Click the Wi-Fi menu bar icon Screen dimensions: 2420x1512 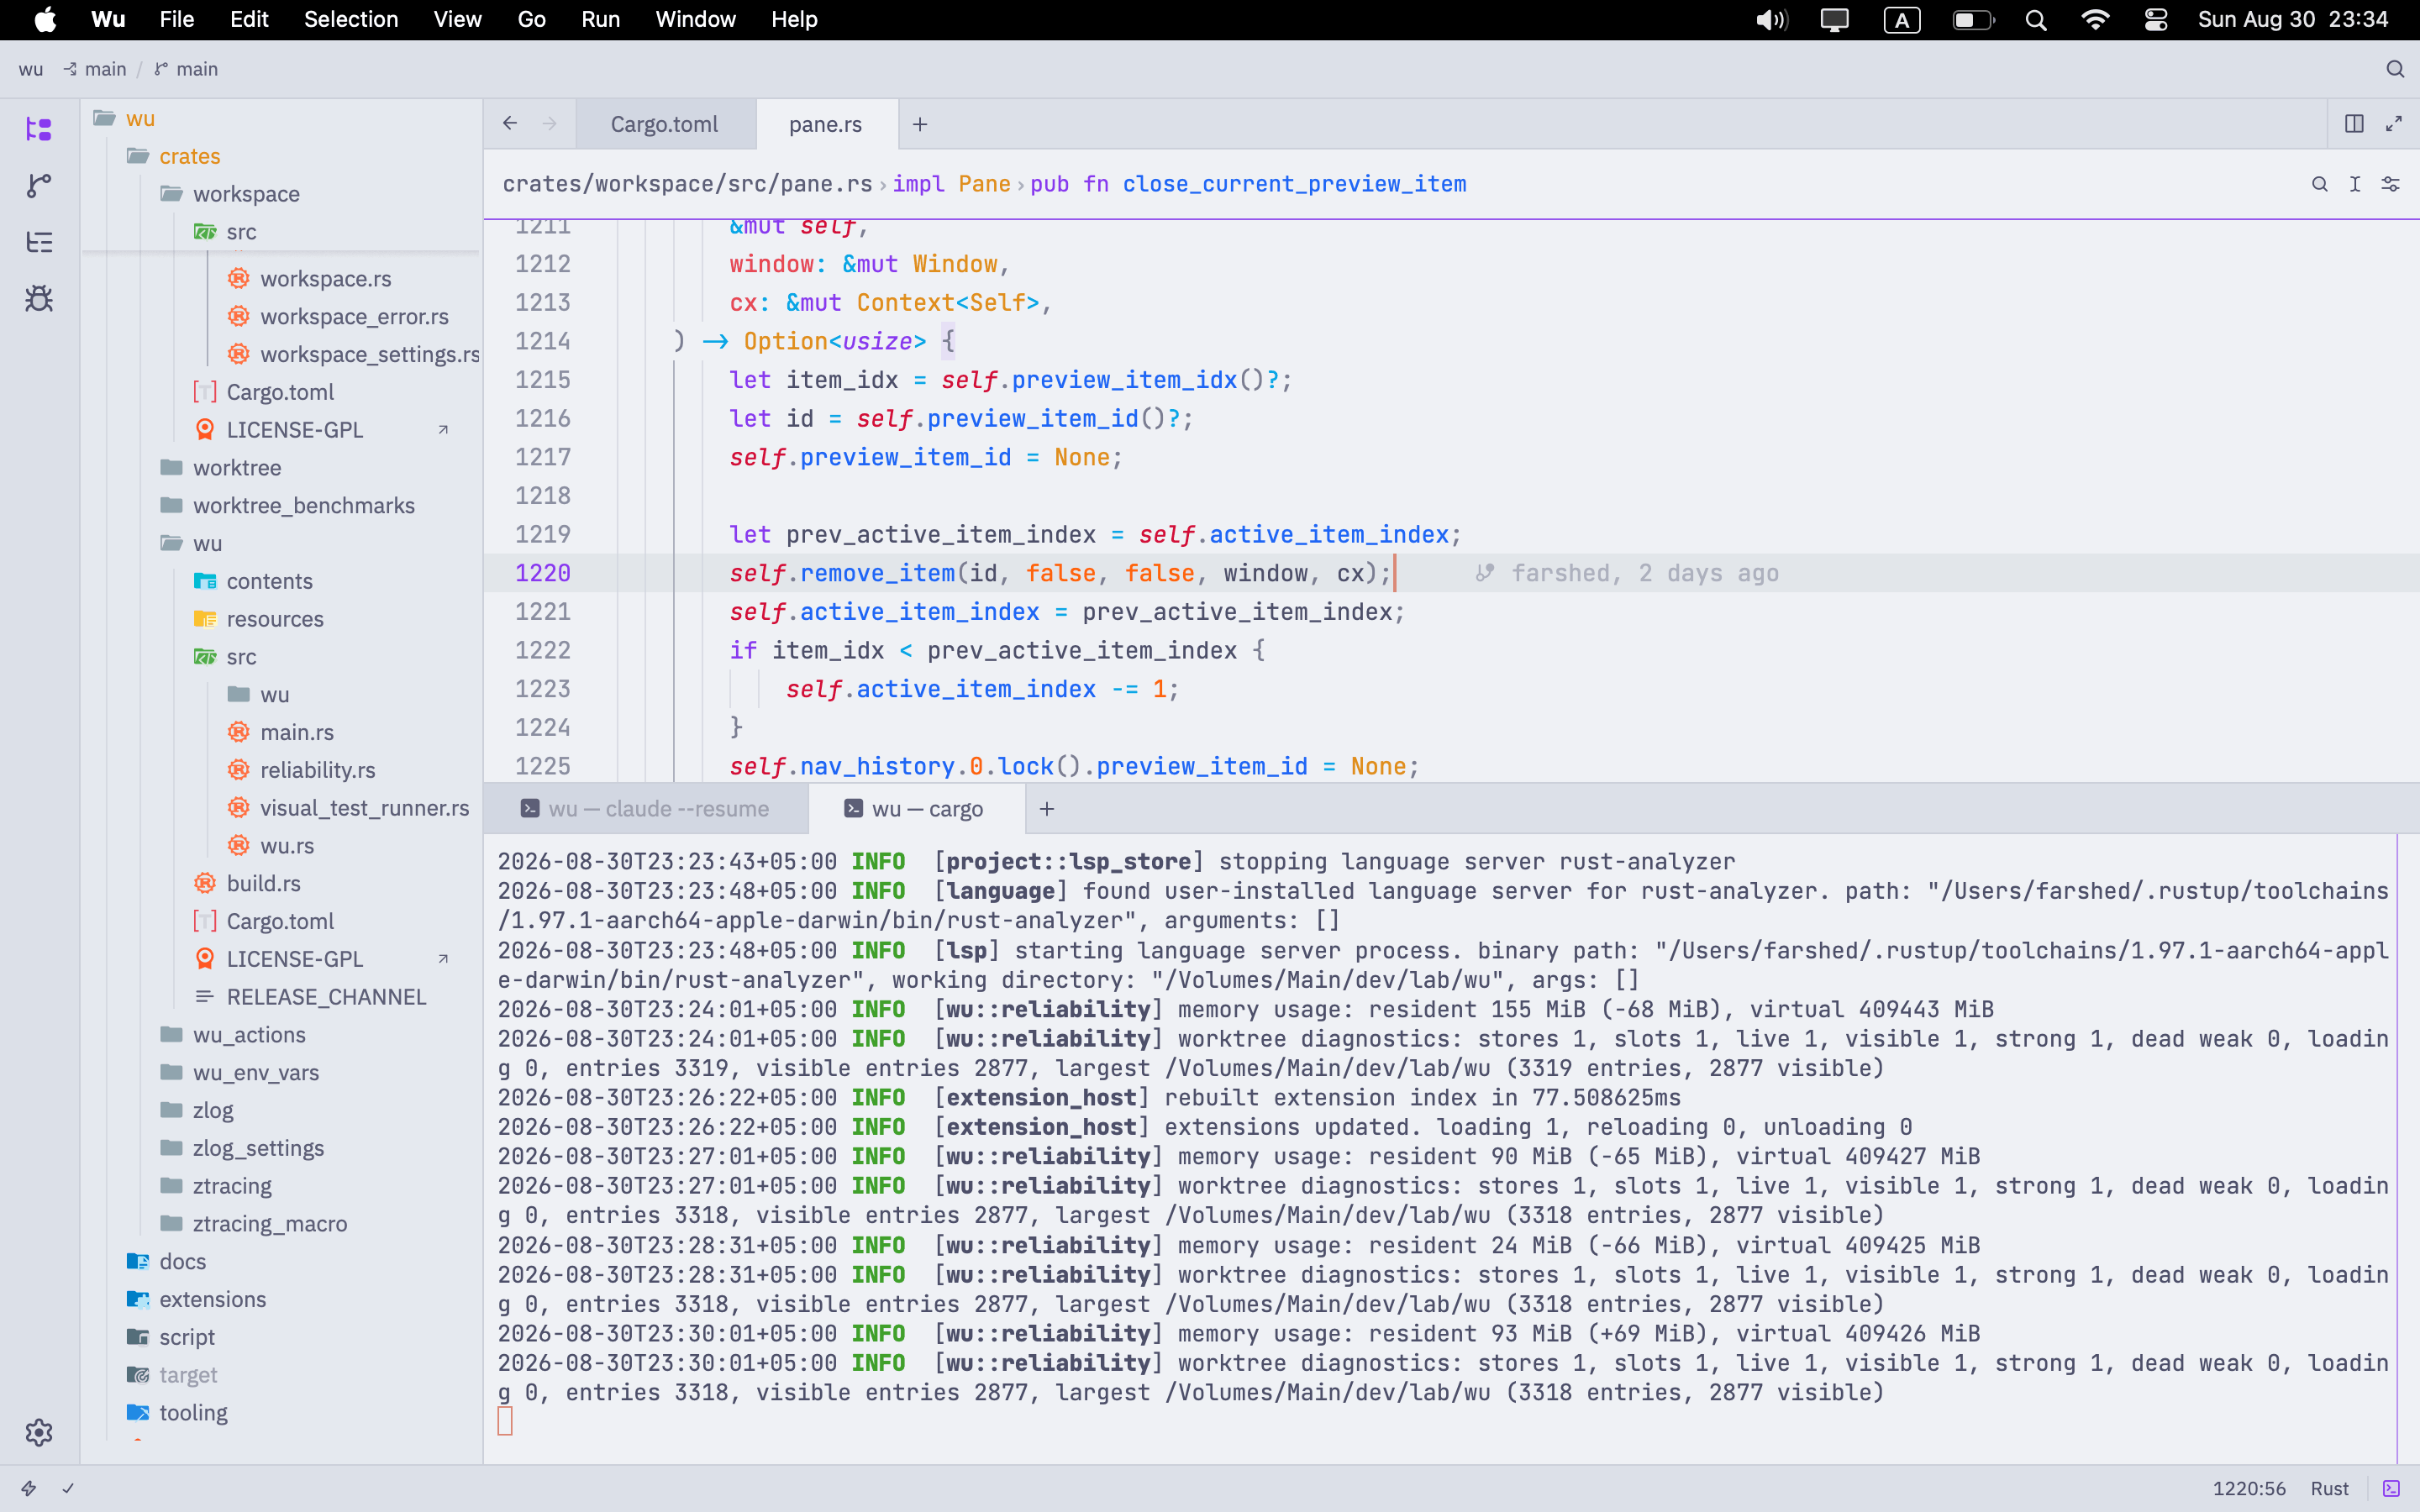2095,20
